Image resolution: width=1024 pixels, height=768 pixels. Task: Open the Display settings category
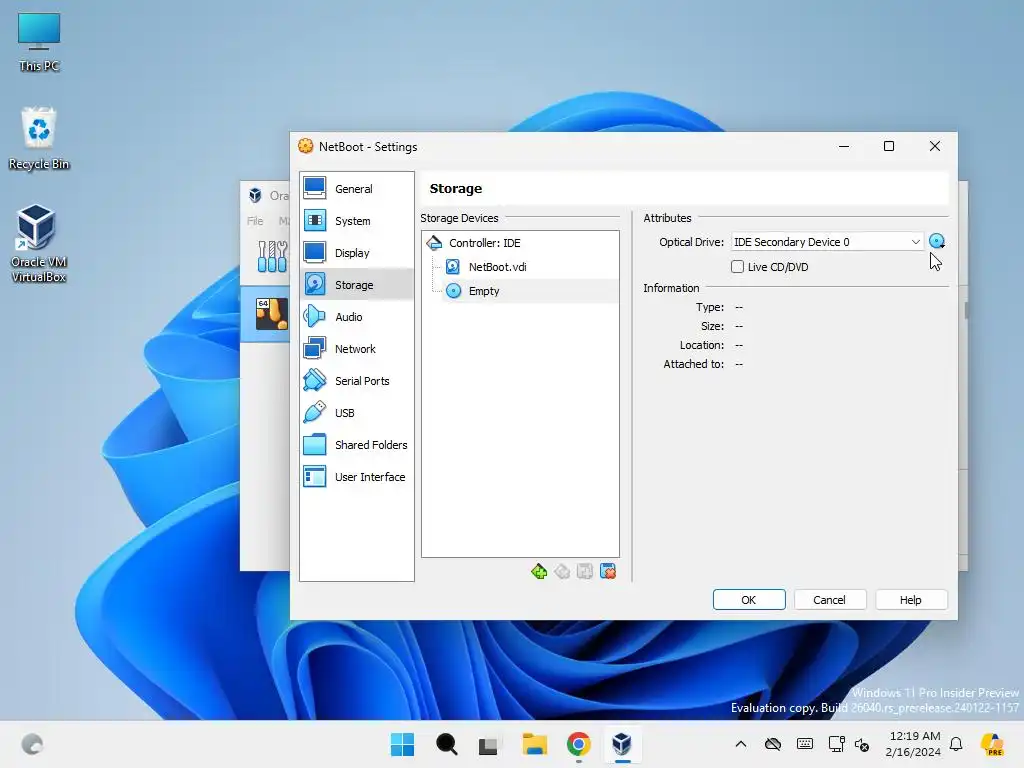[357, 253]
